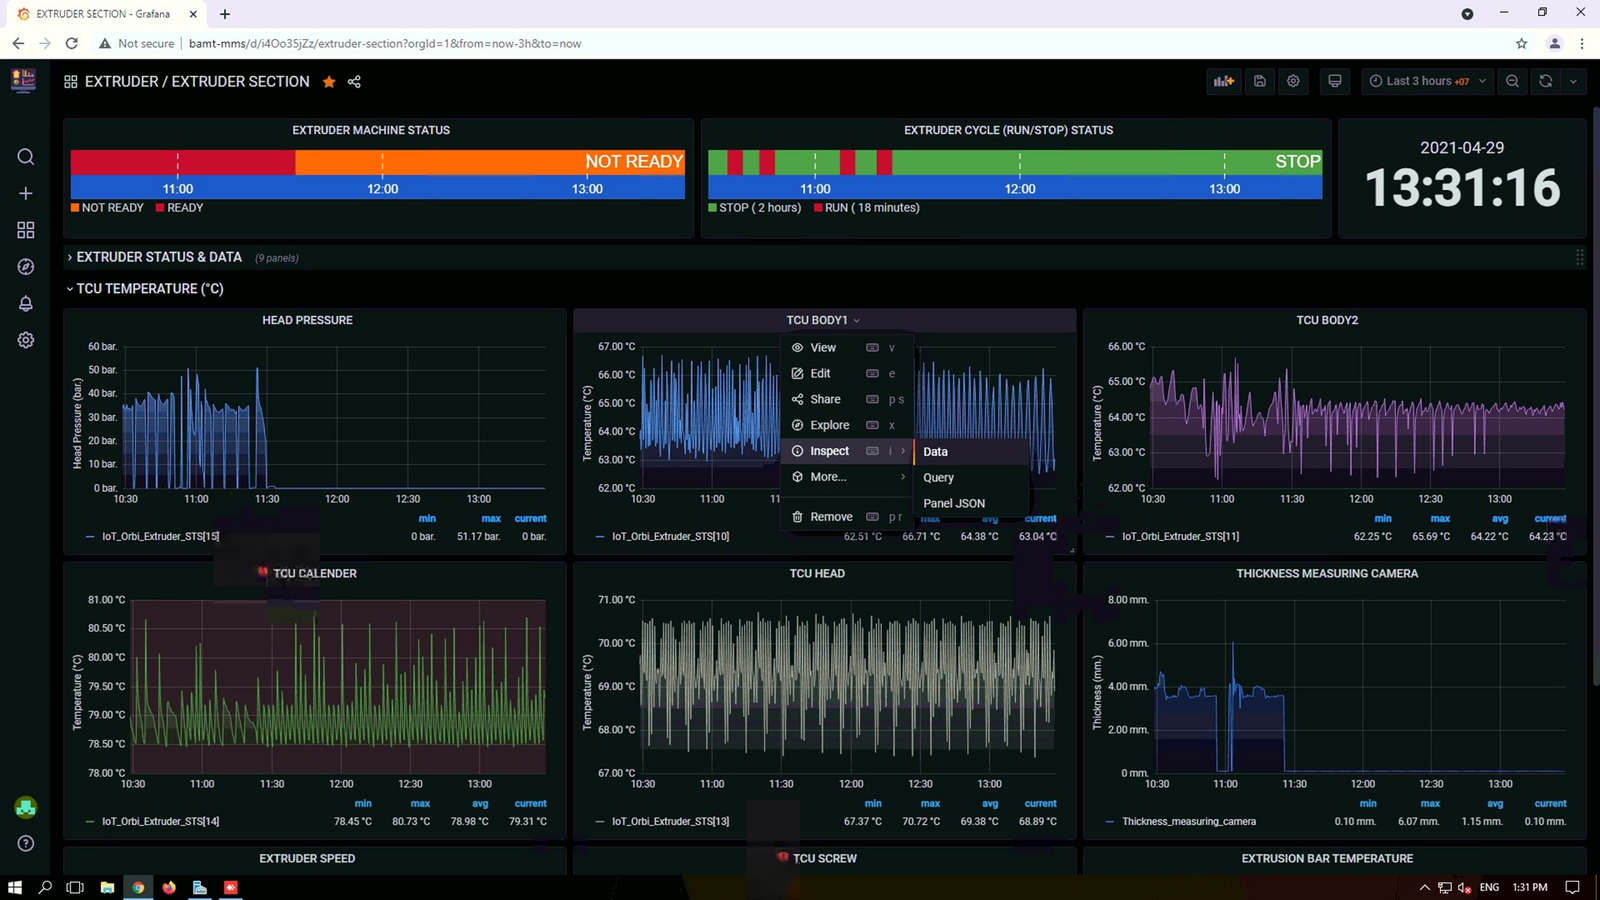Collapse the TCU TEMPERATURE (°C) row
Viewport: 1600px width, 900px height.
149,289
